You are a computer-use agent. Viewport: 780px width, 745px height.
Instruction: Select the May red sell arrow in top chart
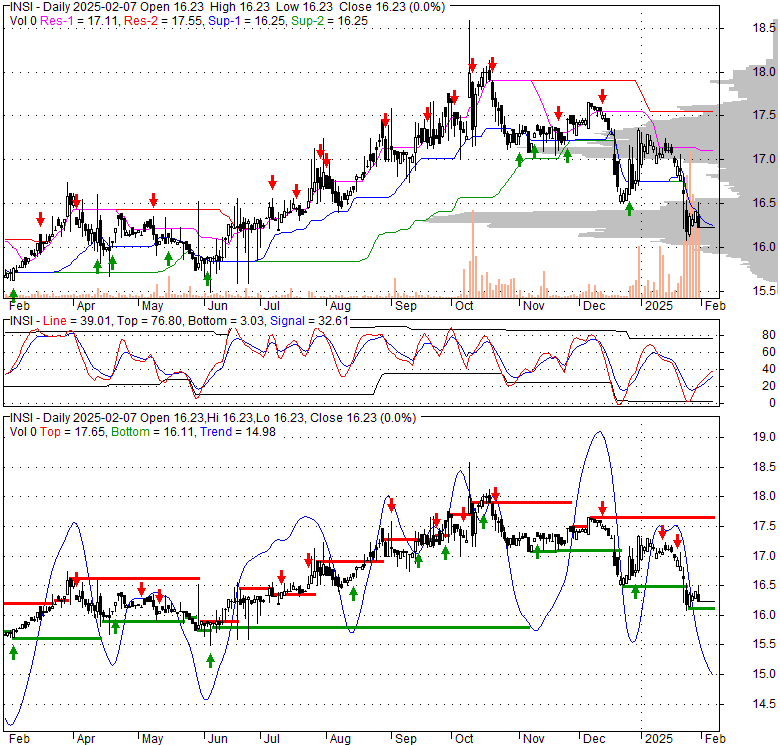154,200
